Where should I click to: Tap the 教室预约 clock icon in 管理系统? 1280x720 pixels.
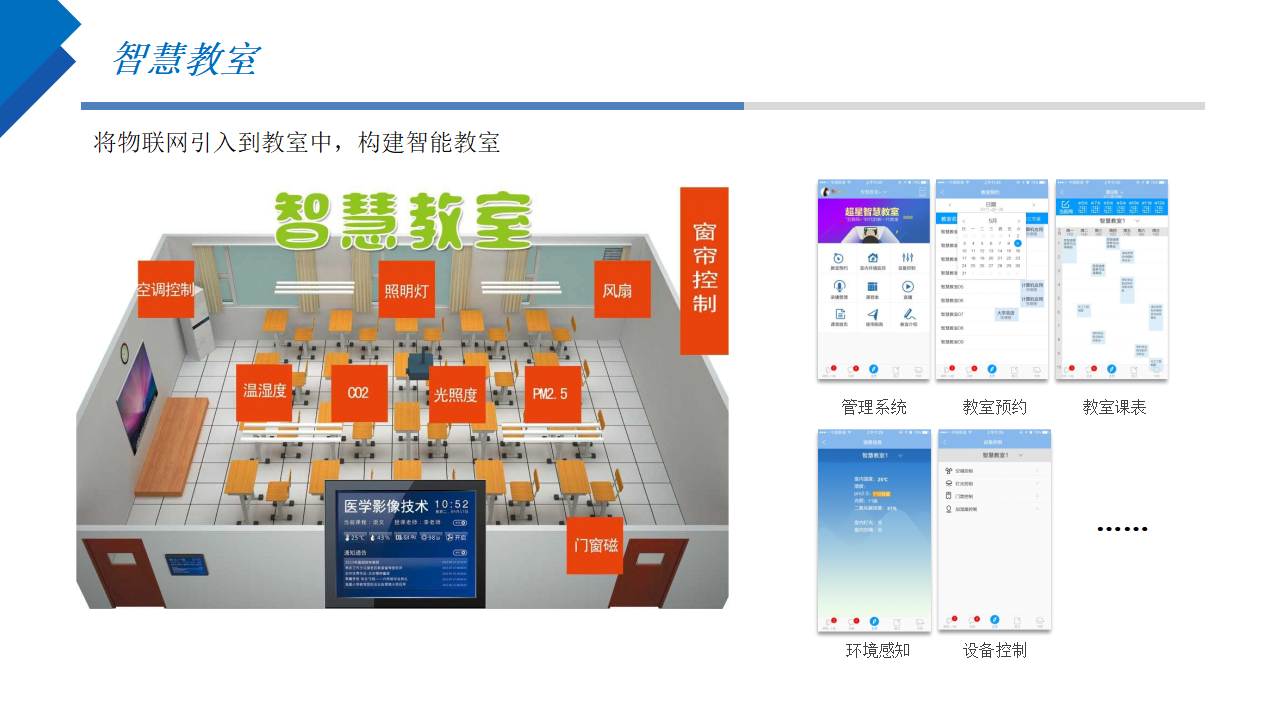click(837, 259)
